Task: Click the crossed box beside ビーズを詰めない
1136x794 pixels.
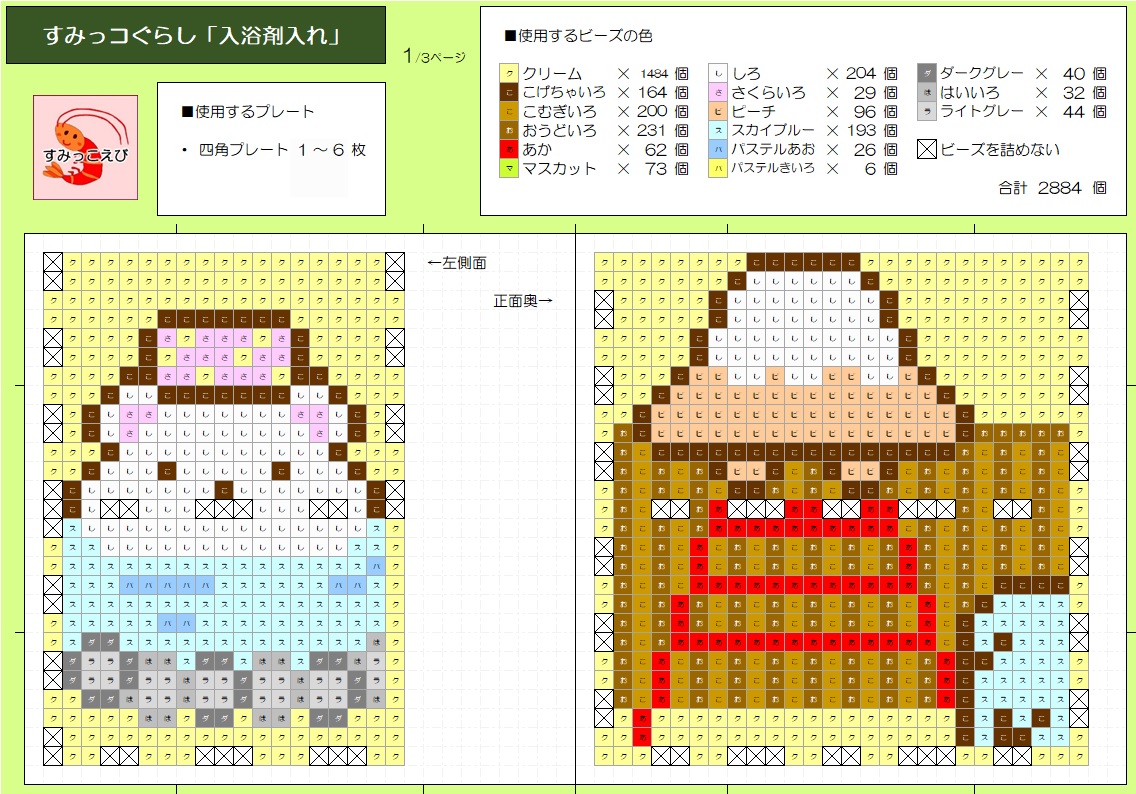Action: click(927, 149)
